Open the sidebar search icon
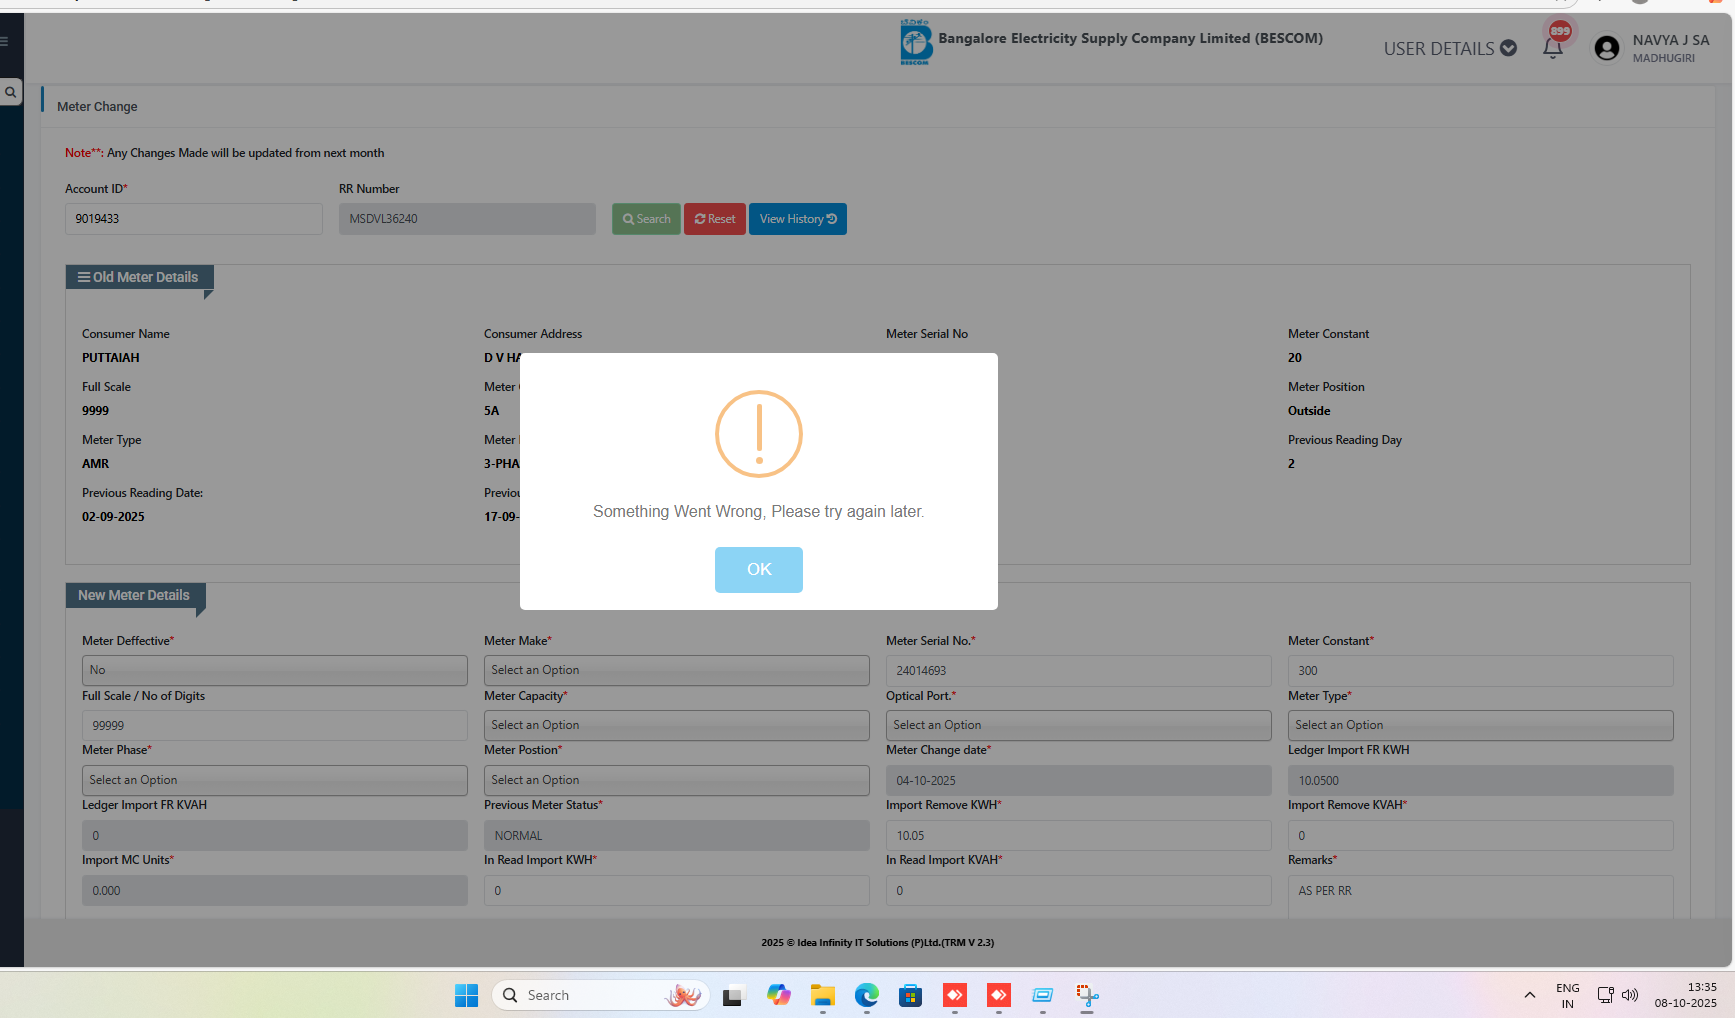The width and height of the screenshot is (1735, 1018). pyautogui.click(x=11, y=92)
